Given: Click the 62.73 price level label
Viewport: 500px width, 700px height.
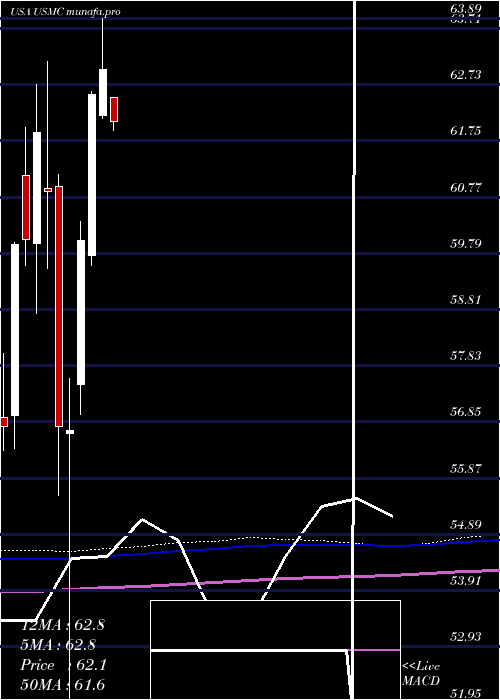Looking at the screenshot, I should pos(466,75).
